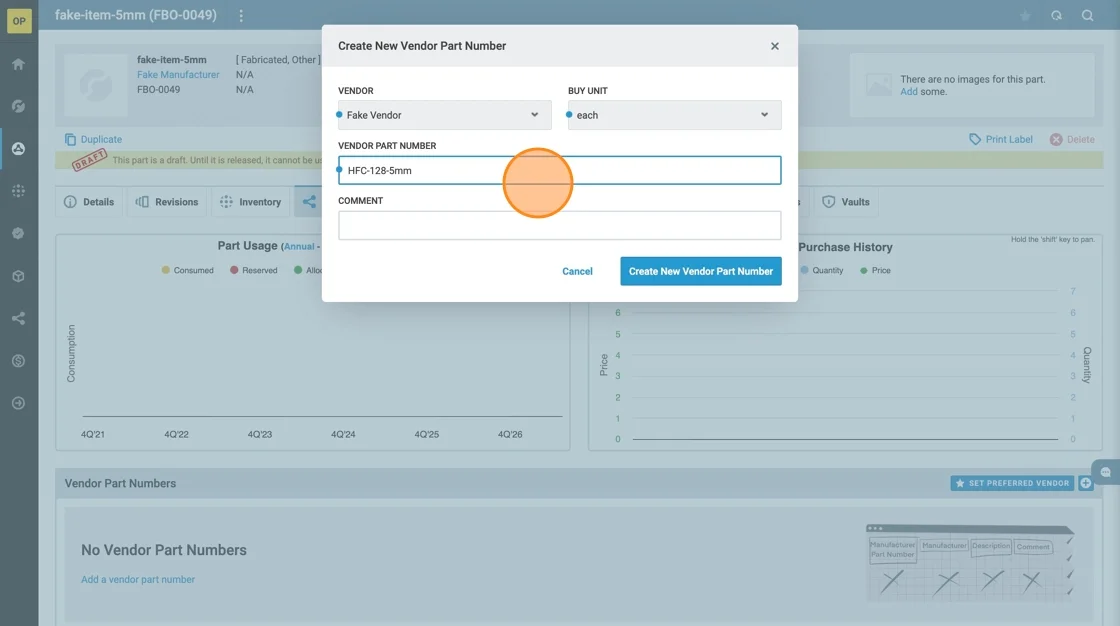The width and height of the screenshot is (1120, 626).
Task: Click the Vendor Part Number input field
Action: point(560,170)
